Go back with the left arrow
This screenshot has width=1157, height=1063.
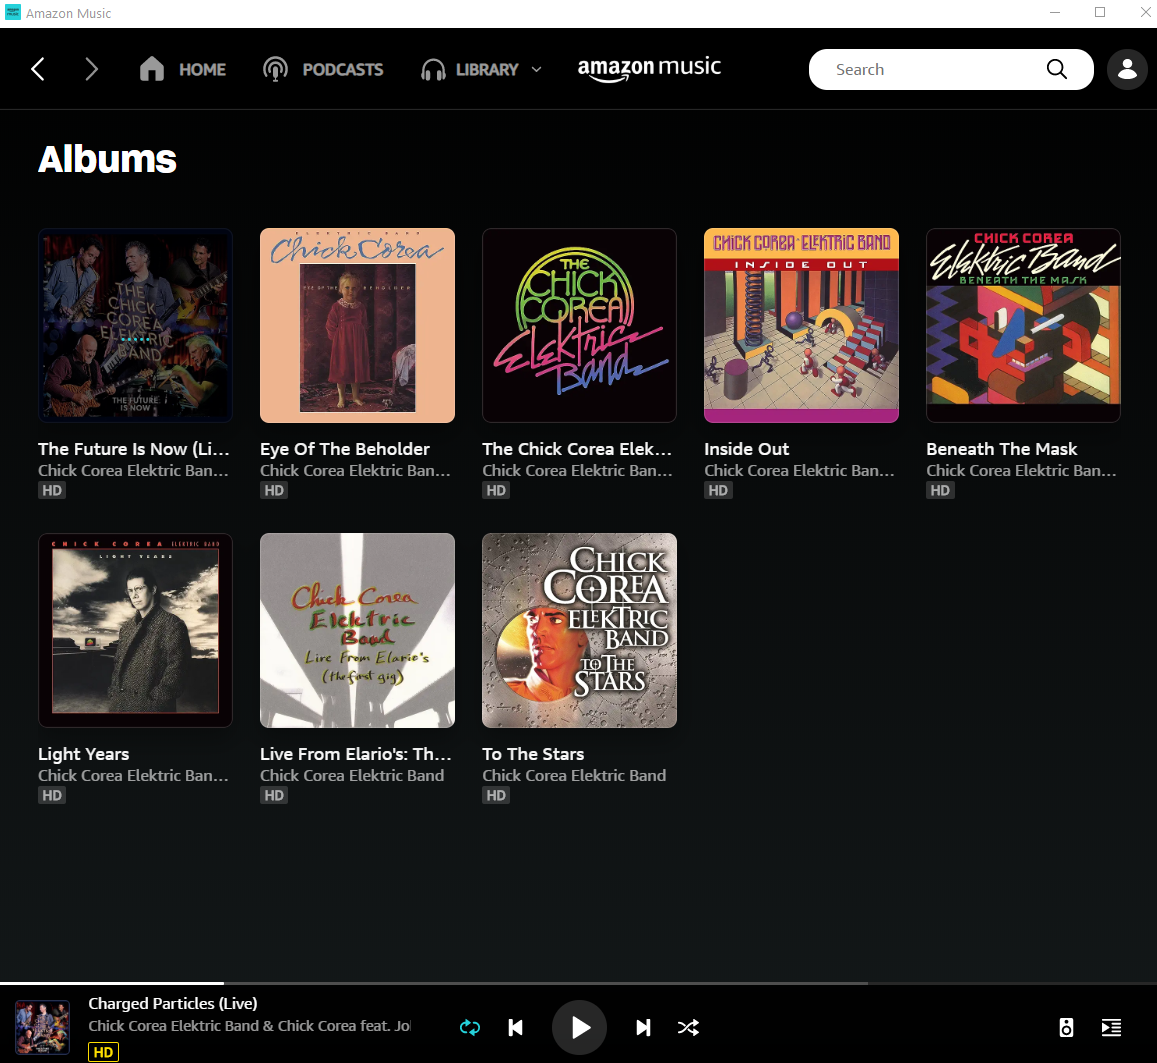[x=38, y=69]
